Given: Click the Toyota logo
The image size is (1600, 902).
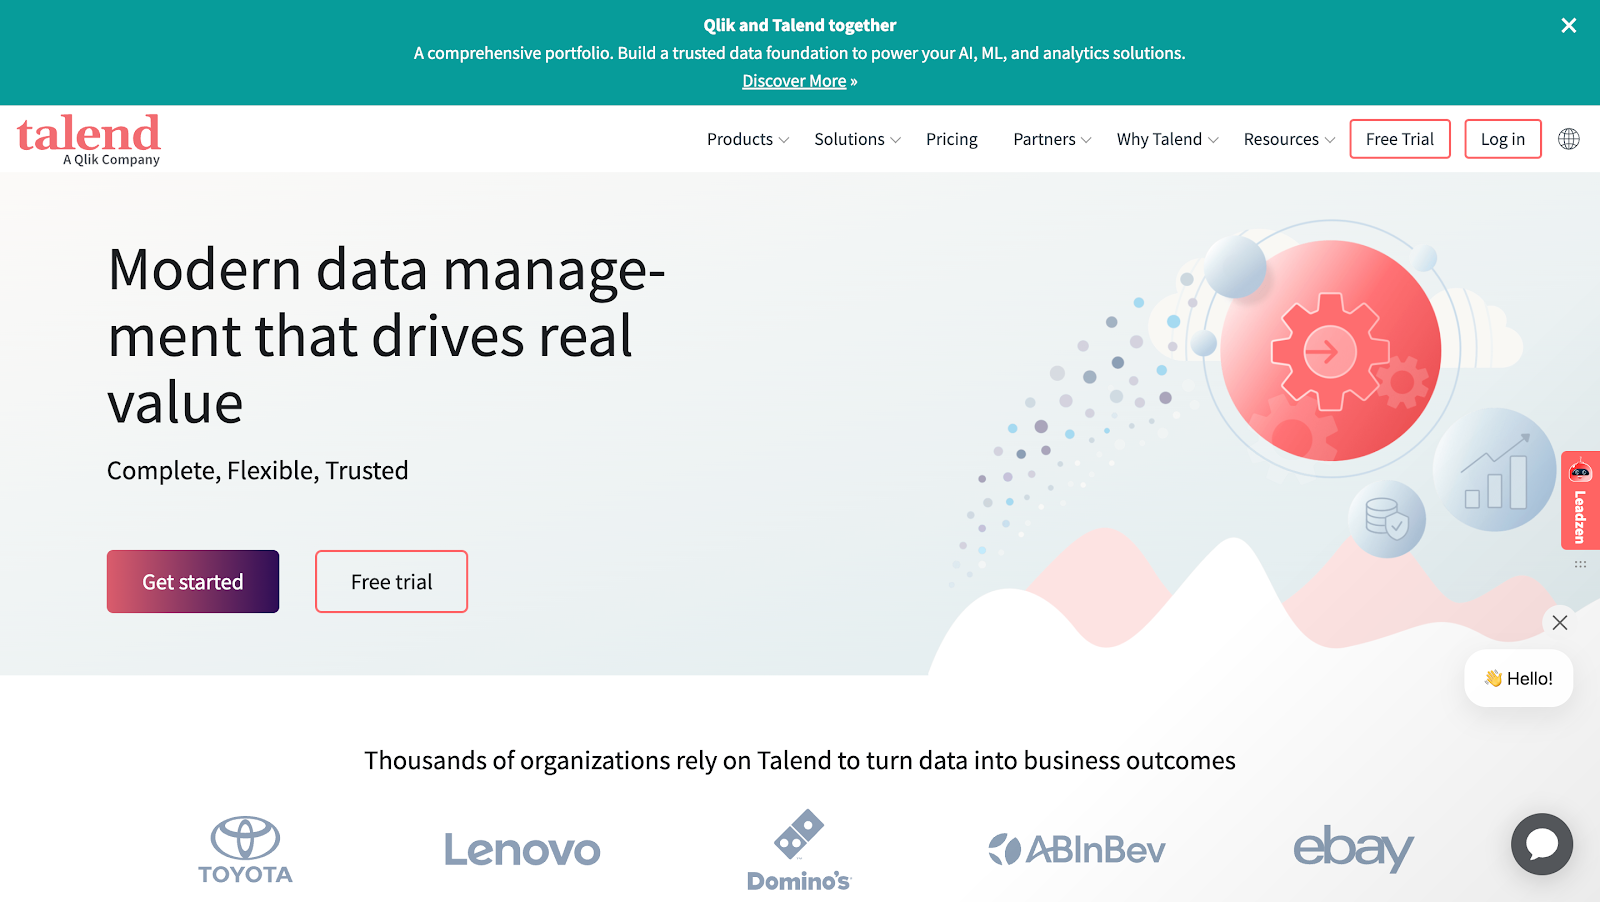Looking at the screenshot, I should [245, 850].
